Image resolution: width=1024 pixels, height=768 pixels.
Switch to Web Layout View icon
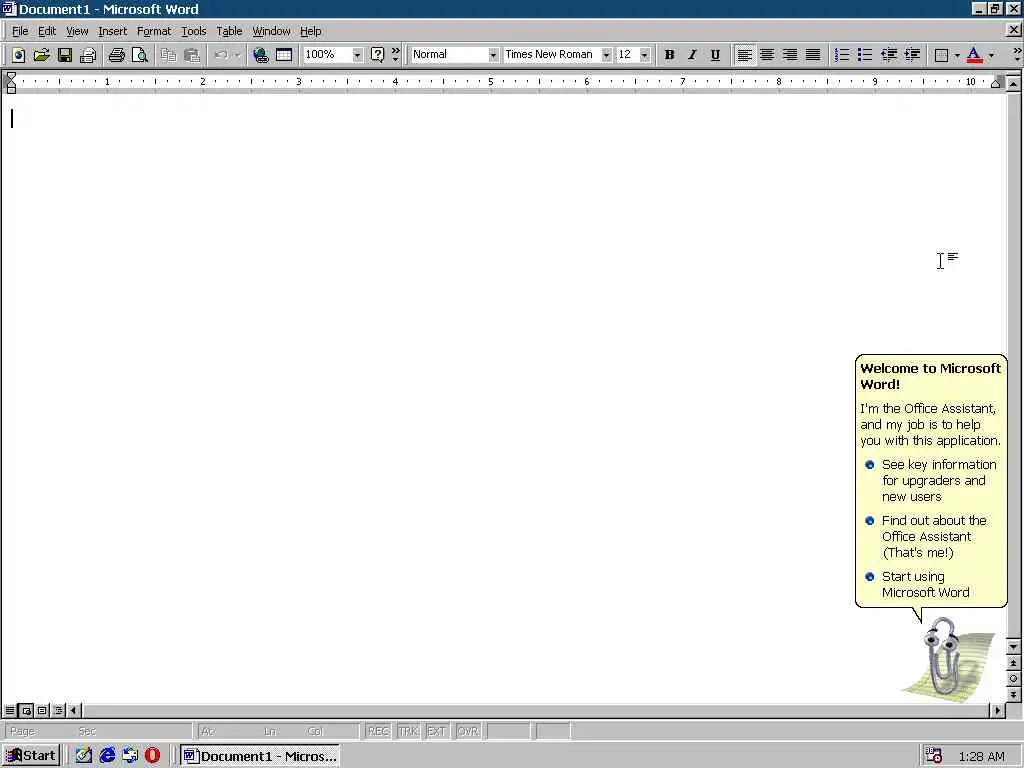coord(26,710)
